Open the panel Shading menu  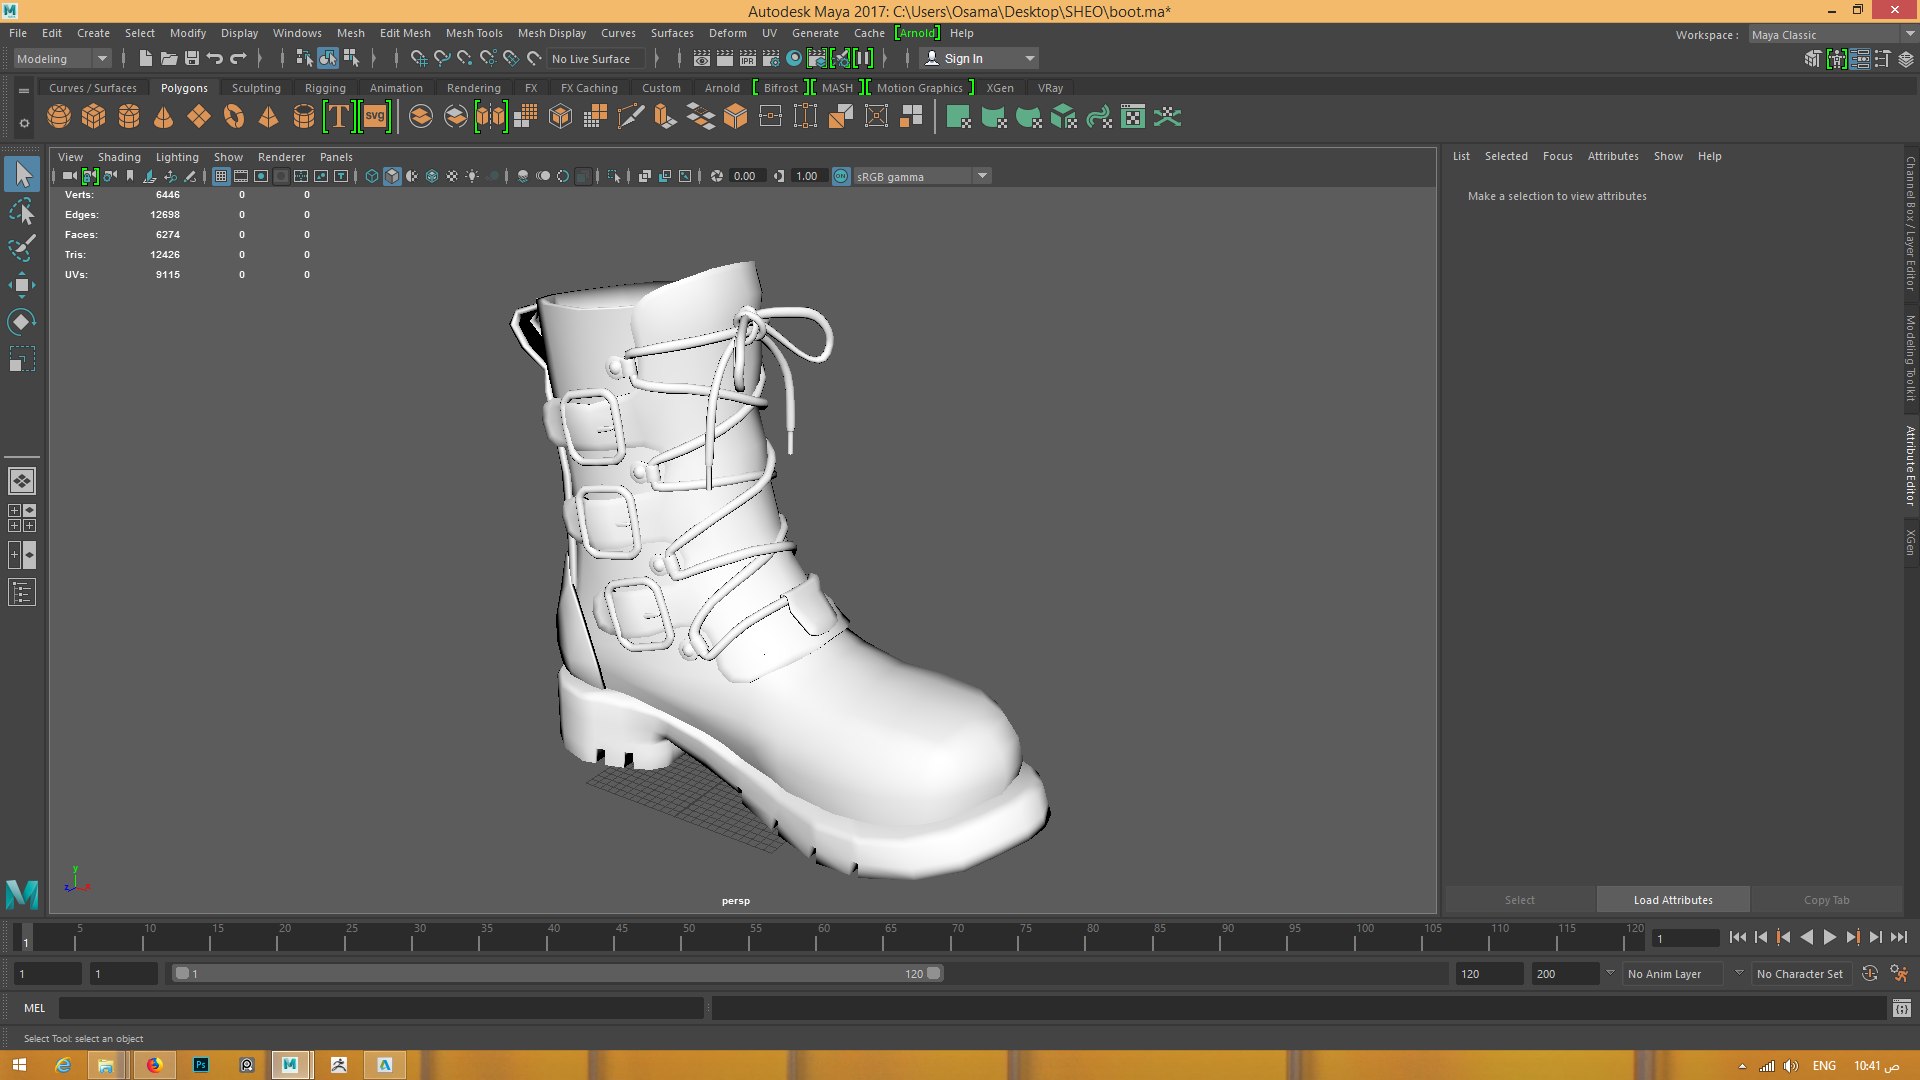(x=119, y=157)
